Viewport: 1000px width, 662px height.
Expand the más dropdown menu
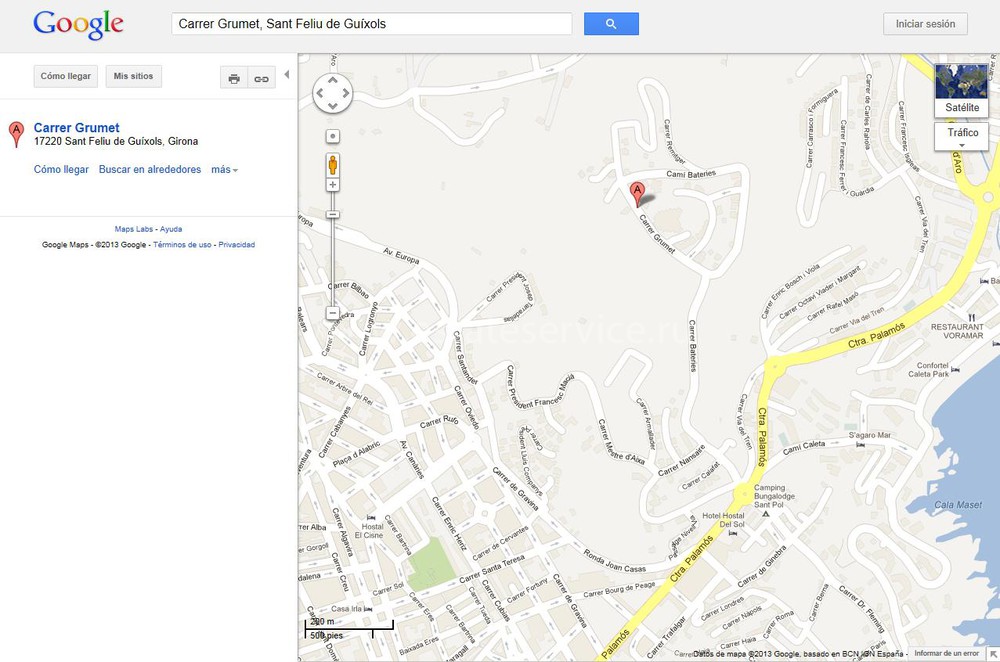pyautogui.click(x=224, y=170)
